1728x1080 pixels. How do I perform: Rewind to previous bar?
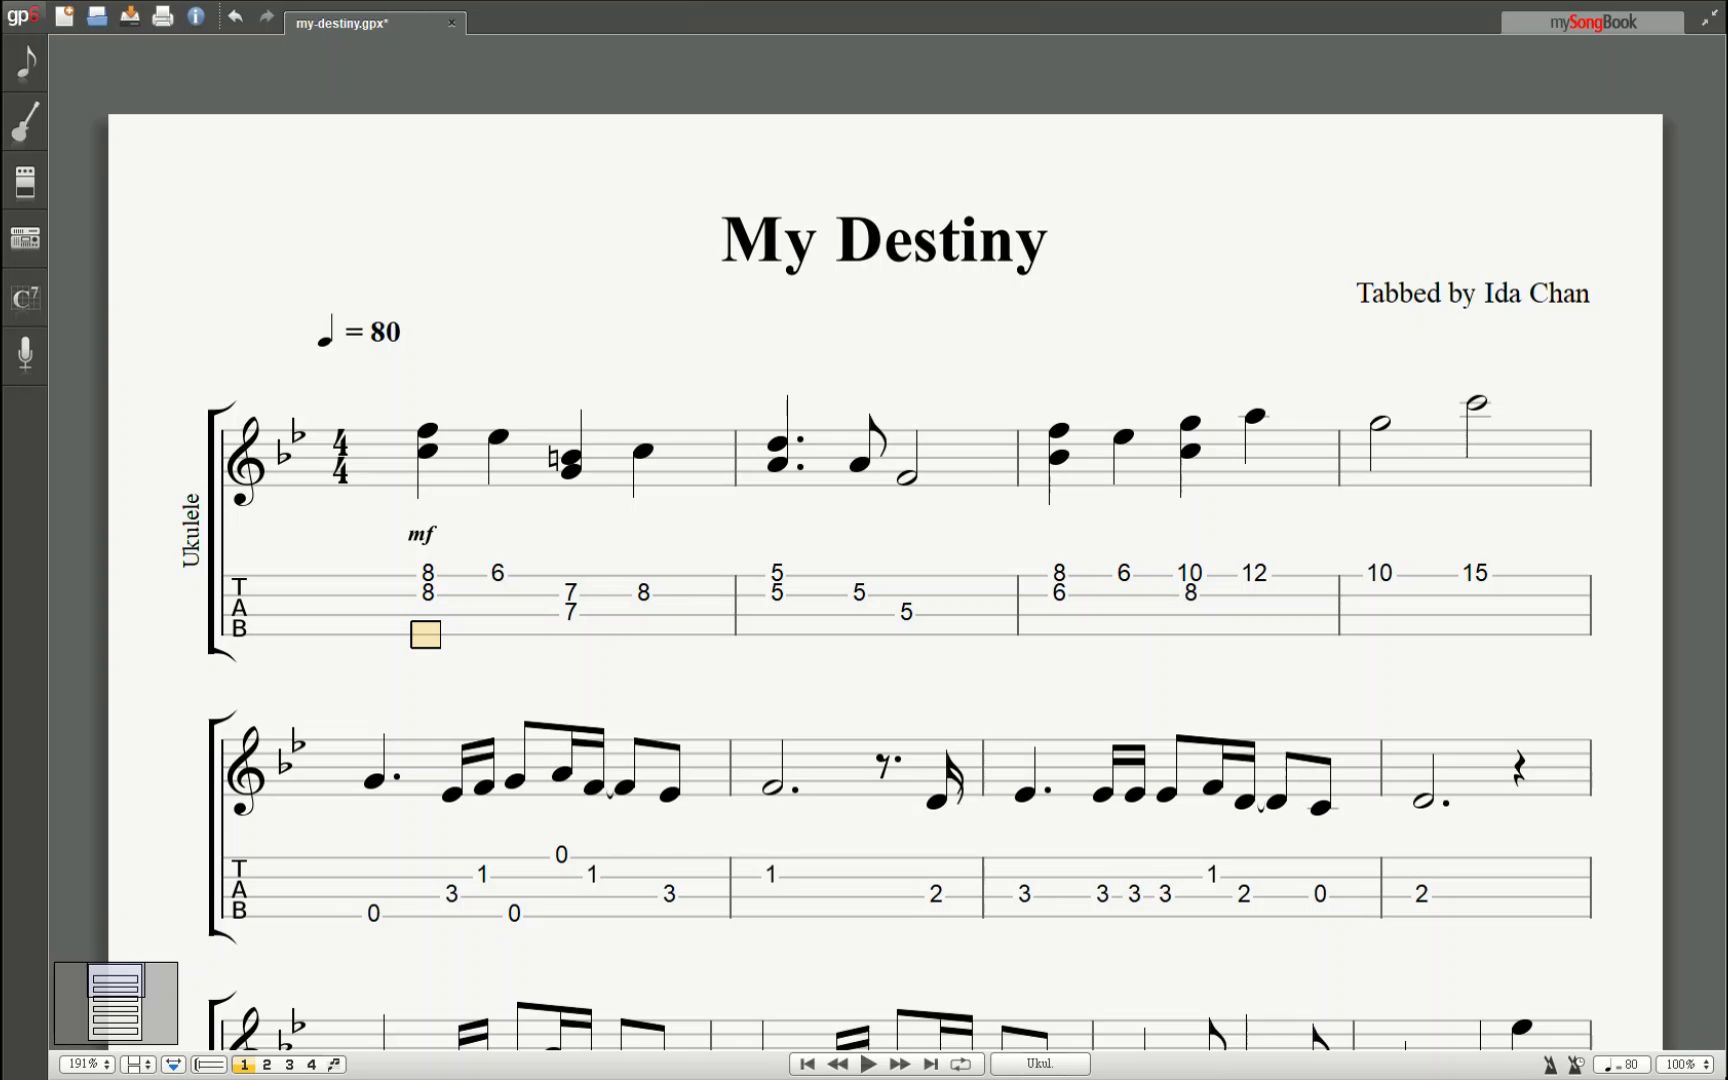[x=838, y=1064]
